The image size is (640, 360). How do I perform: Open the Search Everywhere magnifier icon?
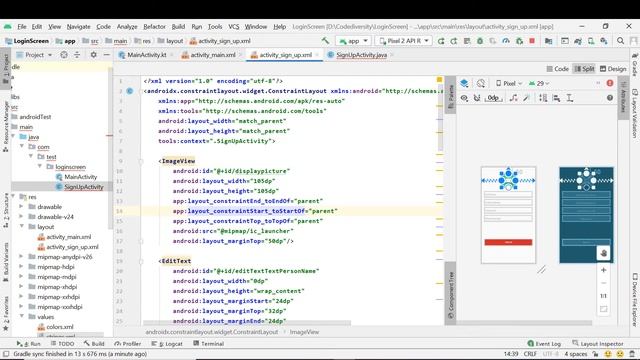point(620,41)
